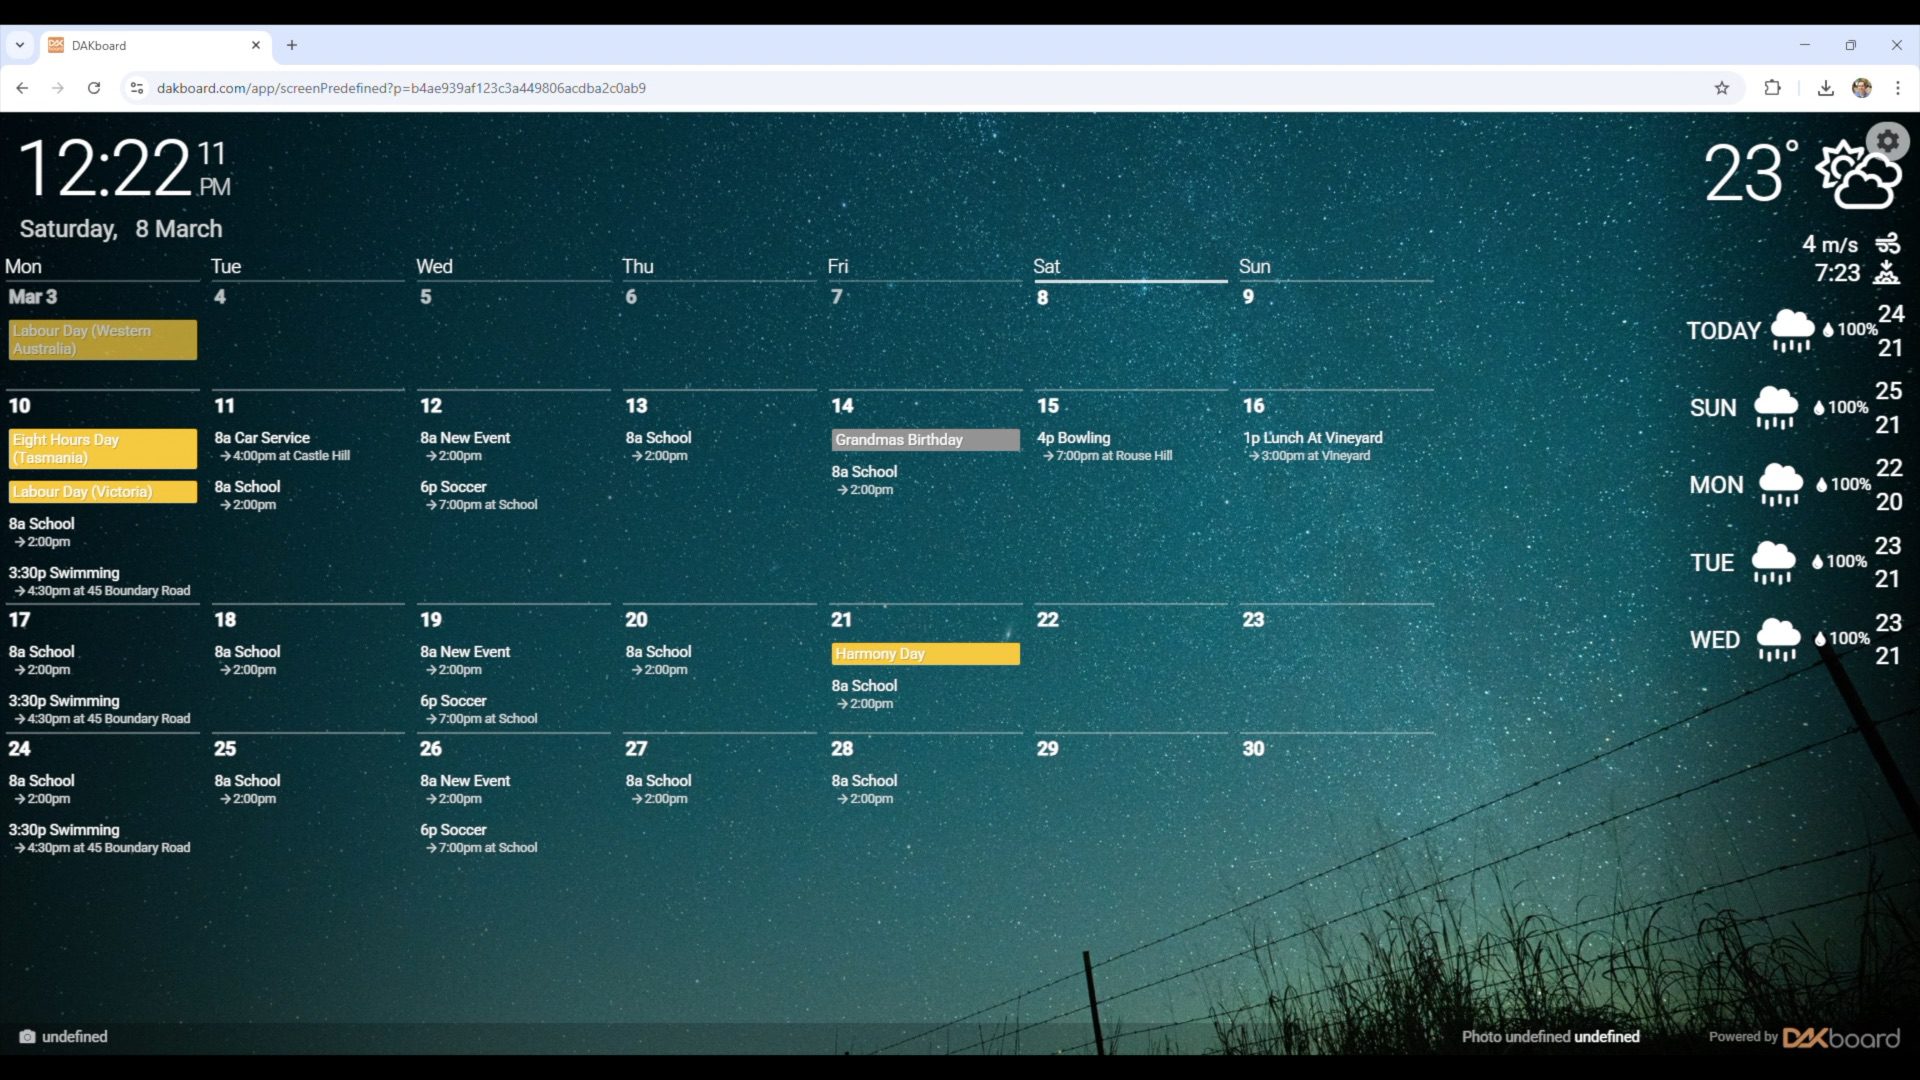Click the camera icon in the photo credit
Image resolution: width=1920 pixels, height=1080 pixels.
(x=27, y=1037)
